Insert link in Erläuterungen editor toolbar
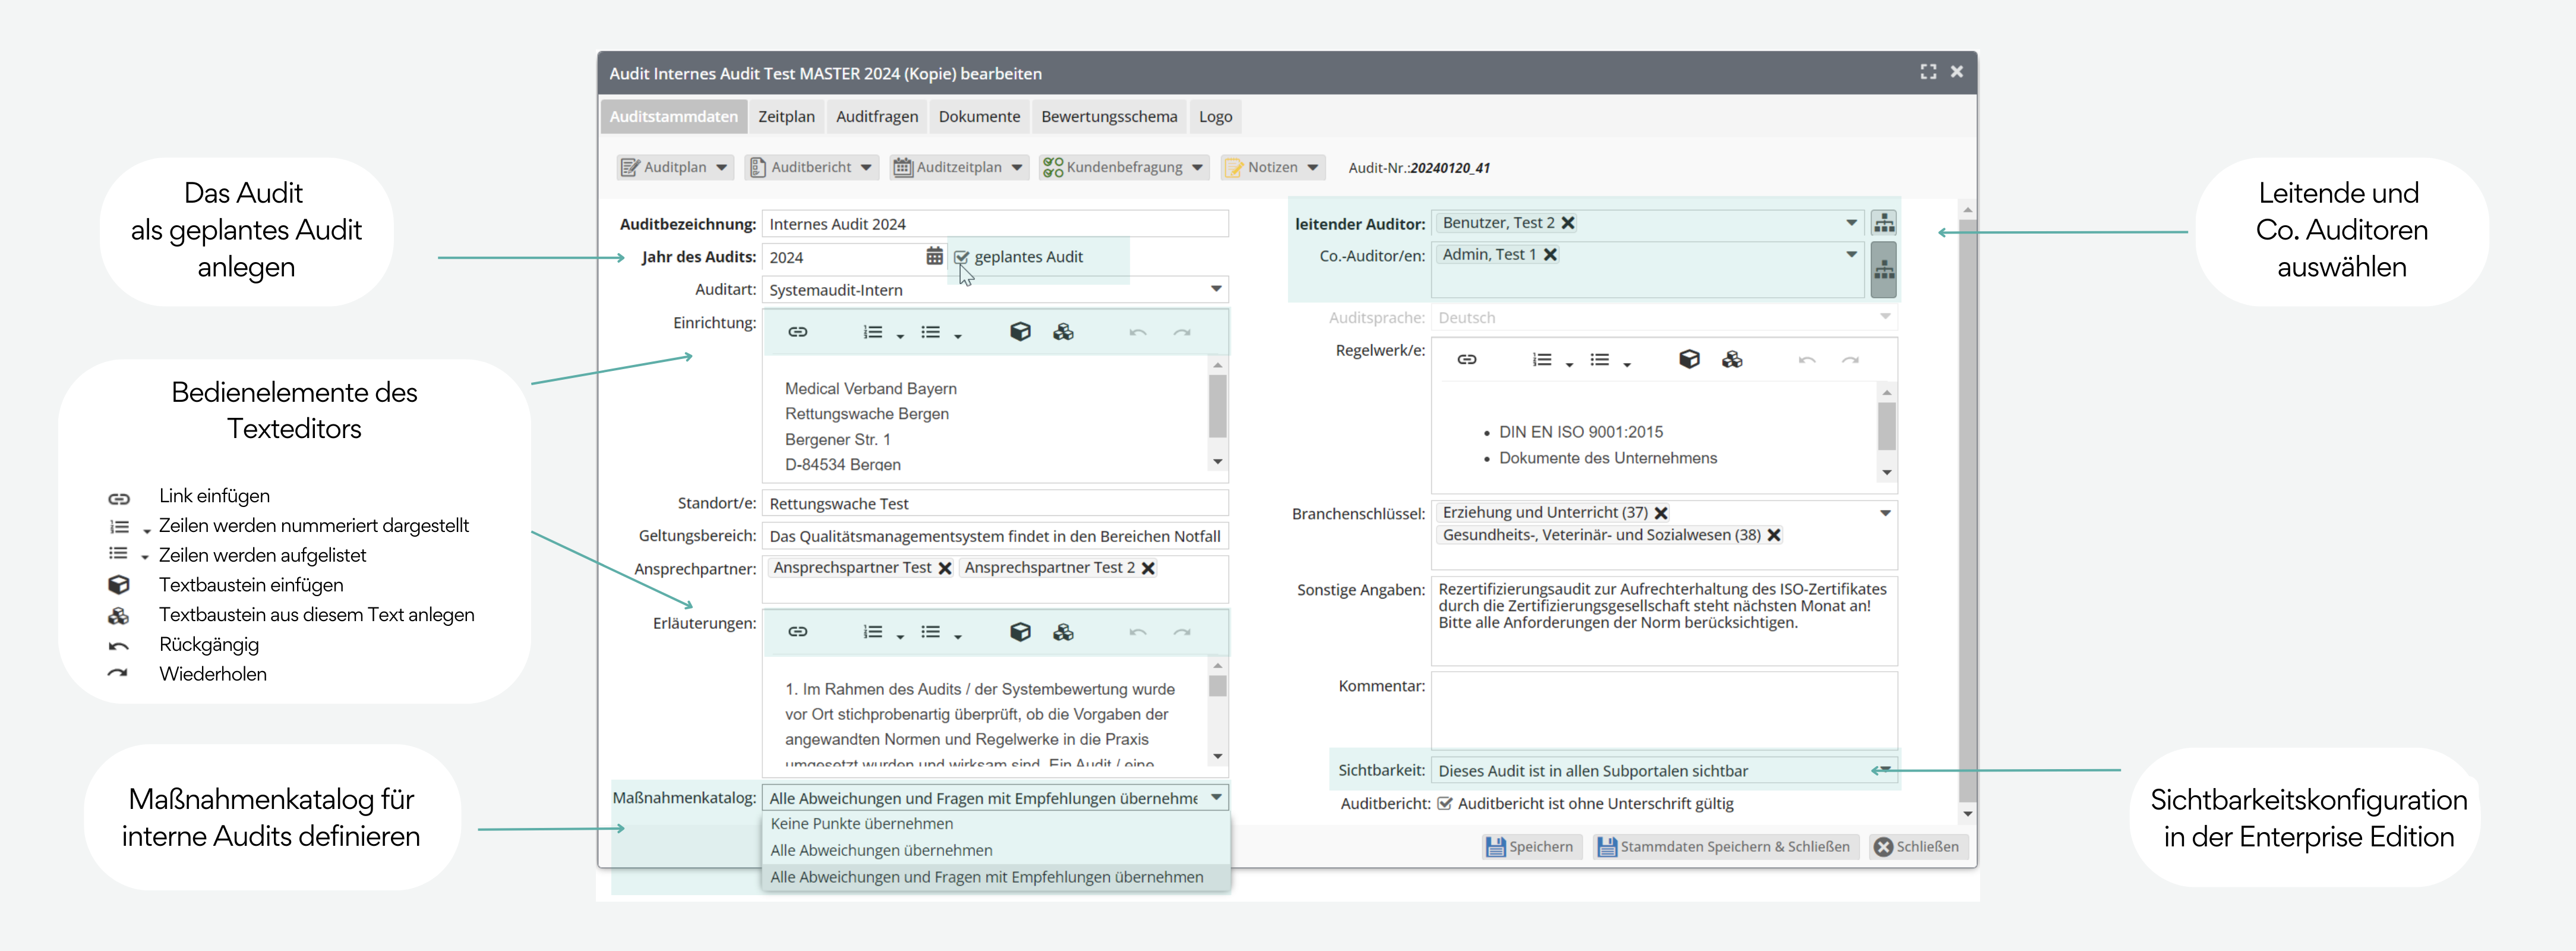Screen dimensions: 2576x951 click(797, 632)
